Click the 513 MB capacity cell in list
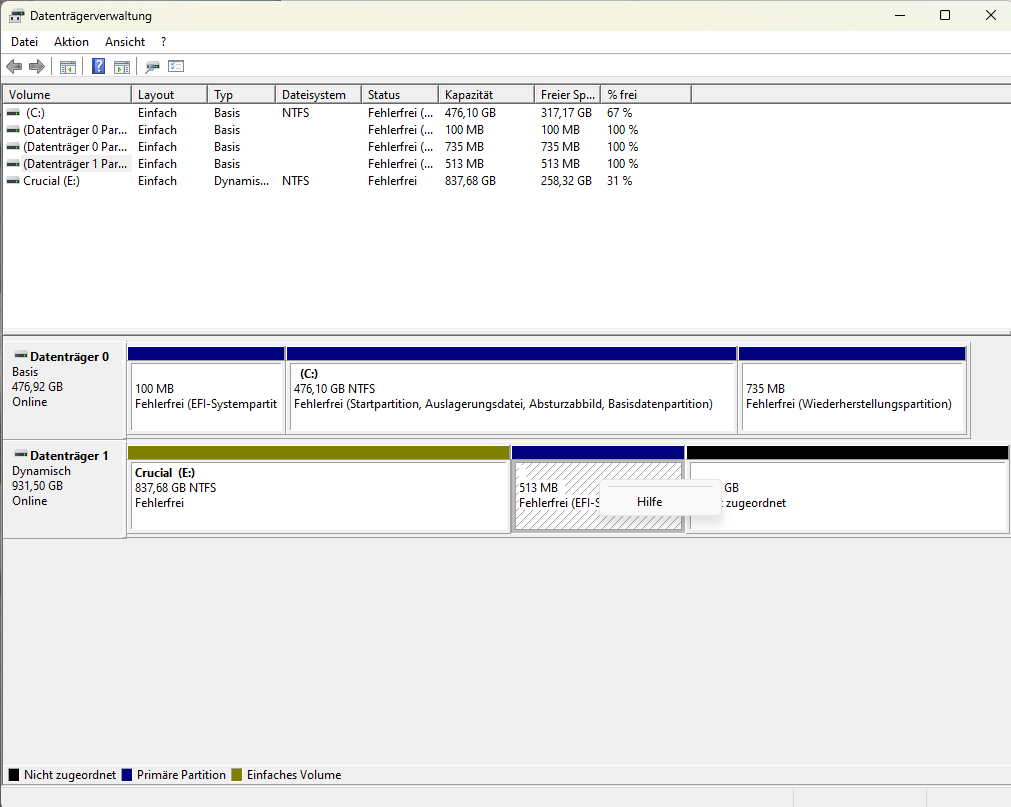The width and height of the screenshot is (1011, 807). pos(464,164)
